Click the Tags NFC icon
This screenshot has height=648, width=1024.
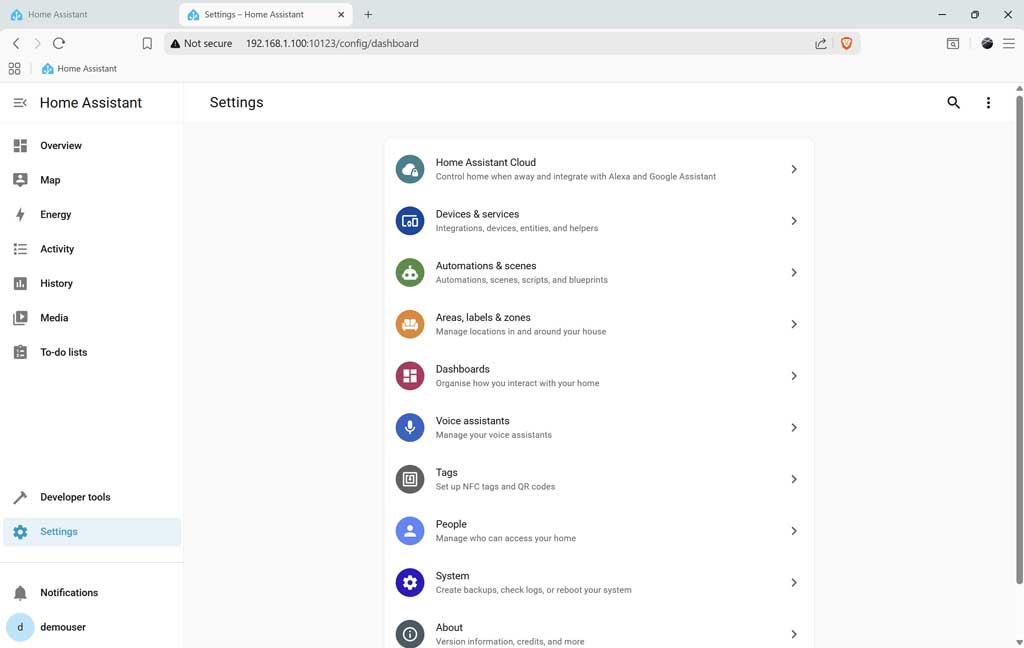pos(410,479)
